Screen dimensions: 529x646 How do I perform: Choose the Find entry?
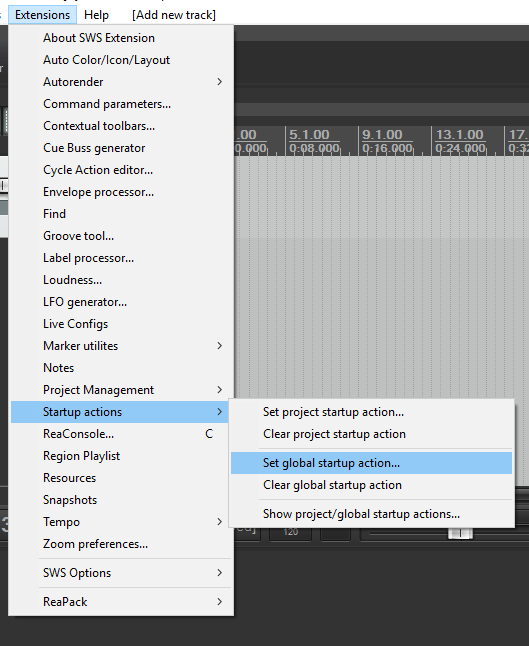121,214
